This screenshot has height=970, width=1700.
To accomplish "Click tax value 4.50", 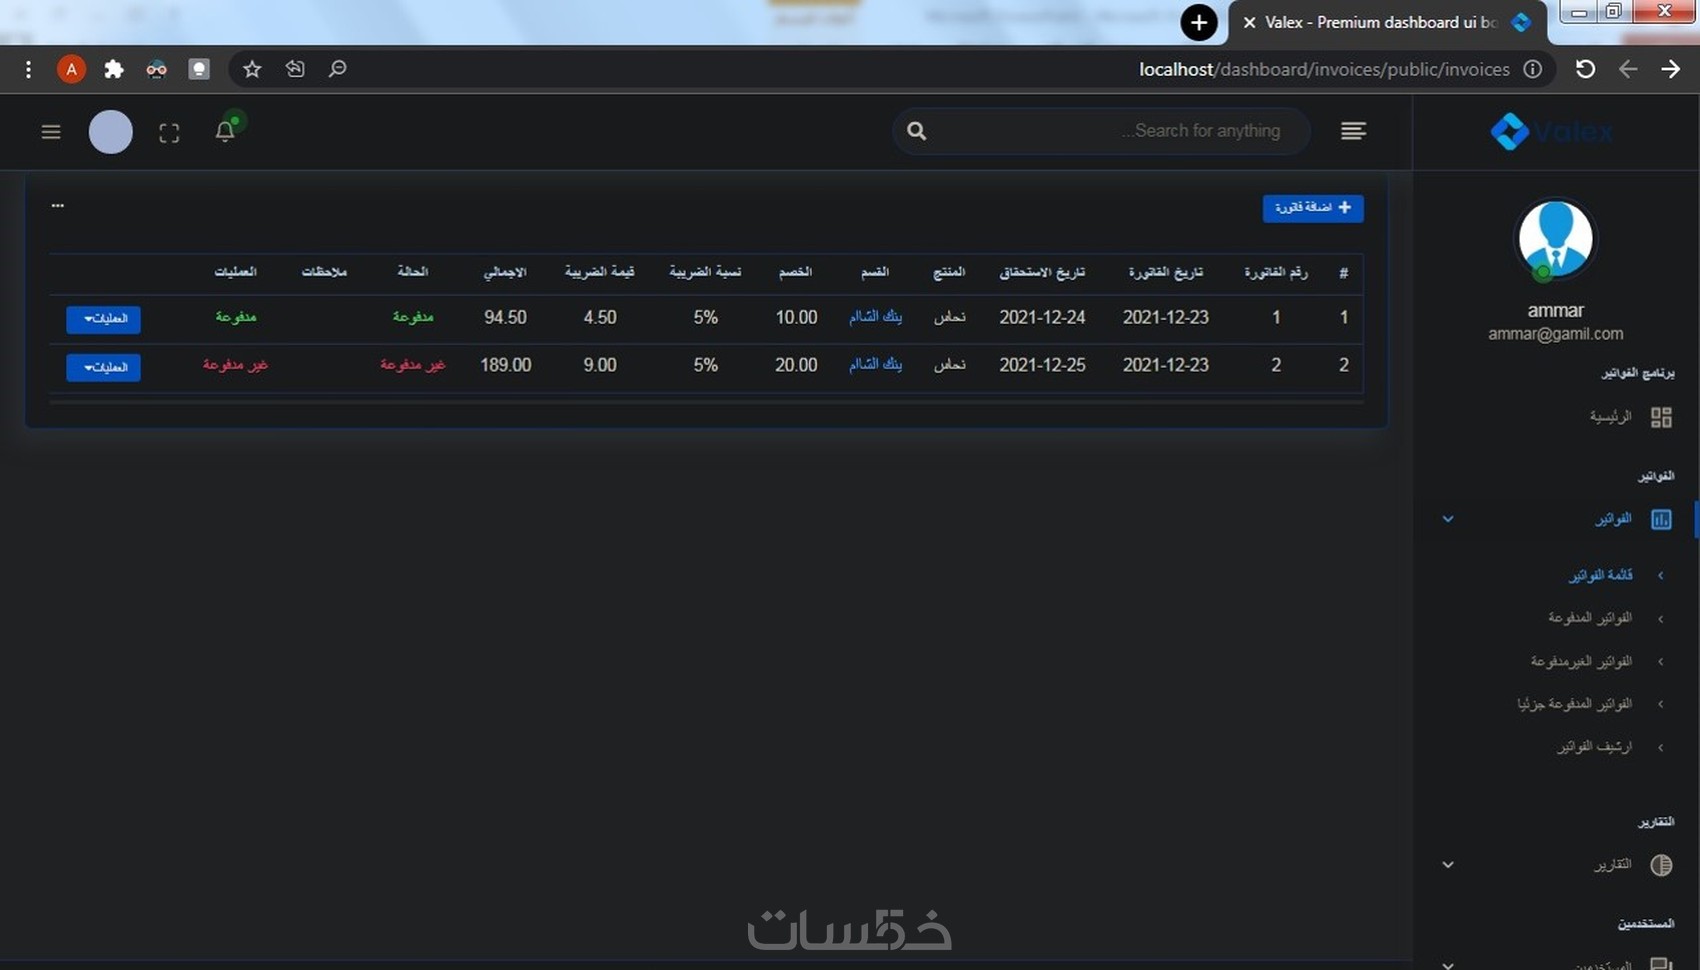I will 600,317.
